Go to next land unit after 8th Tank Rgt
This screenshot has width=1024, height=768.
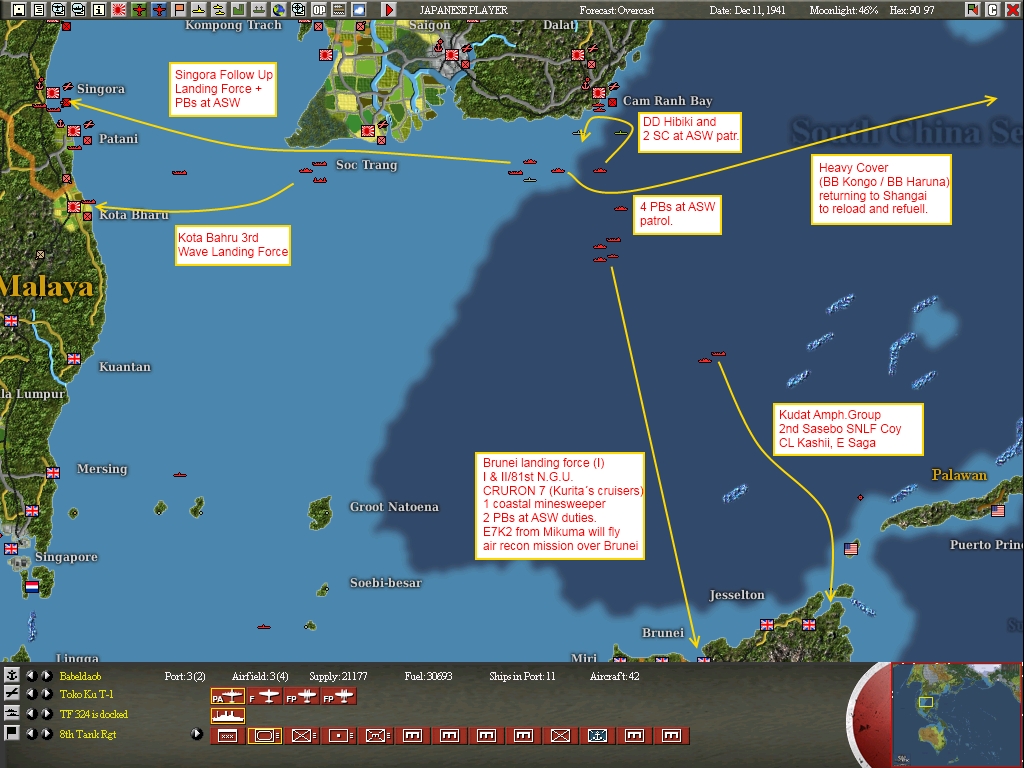pyautogui.click(x=46, y=733)
